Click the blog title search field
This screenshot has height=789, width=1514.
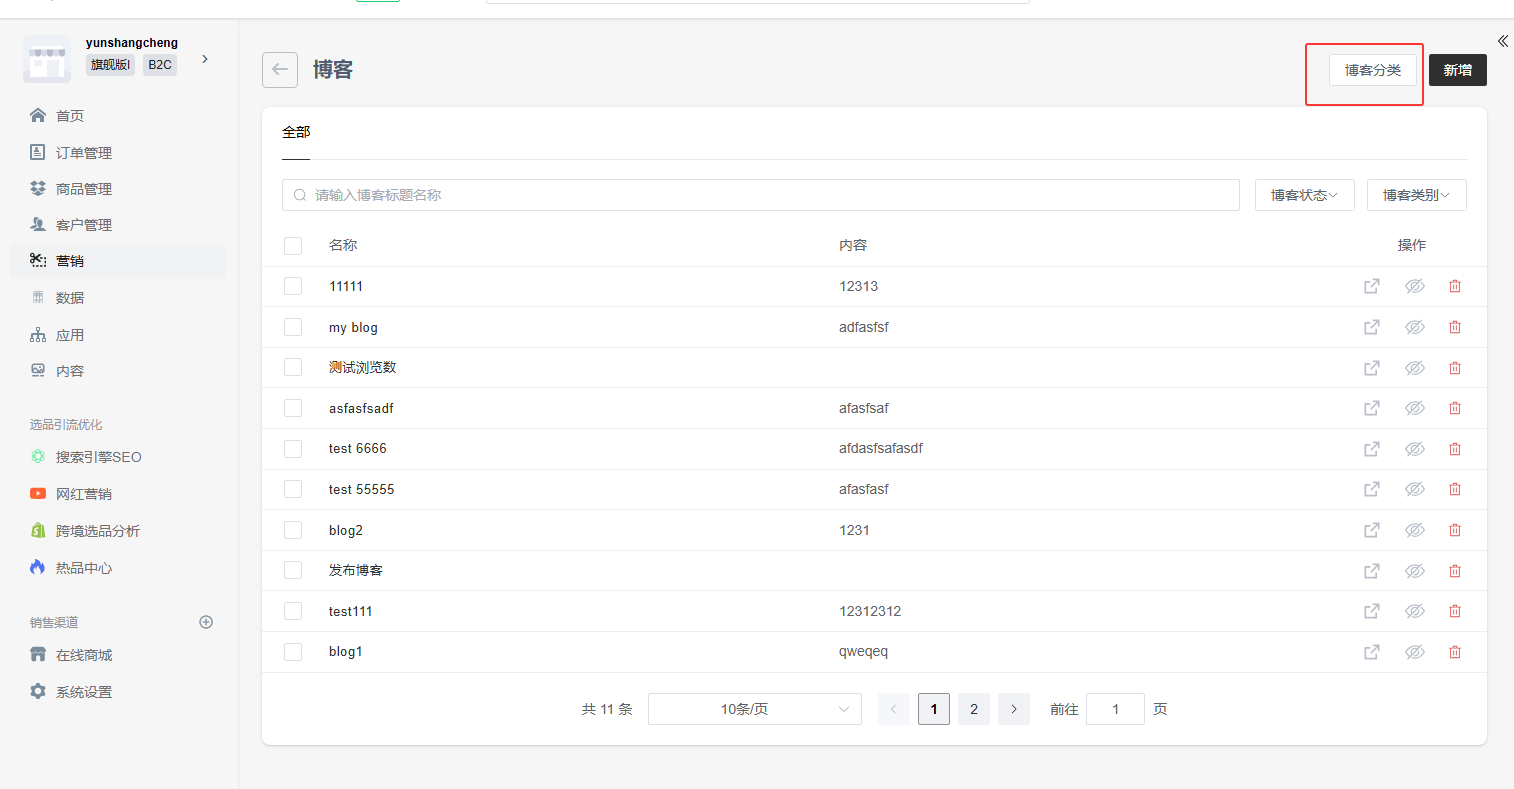760,195
